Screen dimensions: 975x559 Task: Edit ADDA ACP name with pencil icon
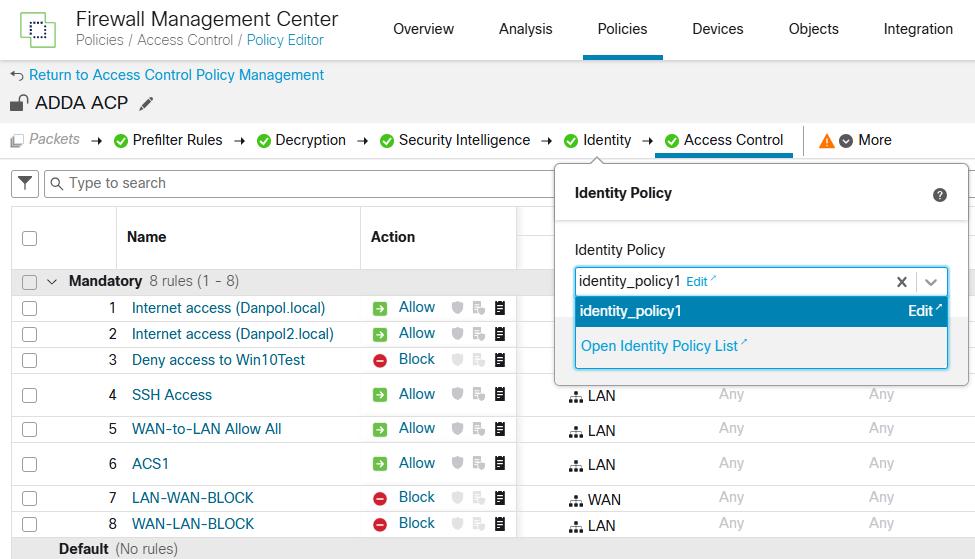(146, 104)
